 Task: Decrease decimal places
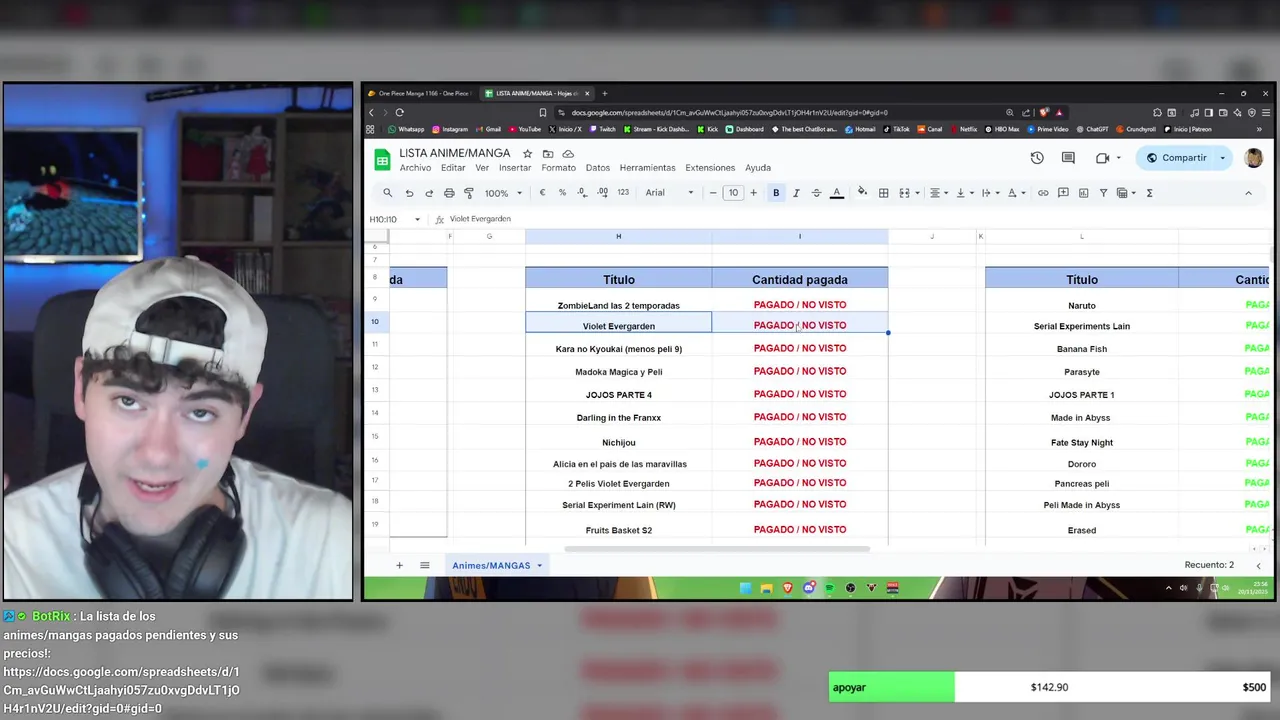point(582,193)
